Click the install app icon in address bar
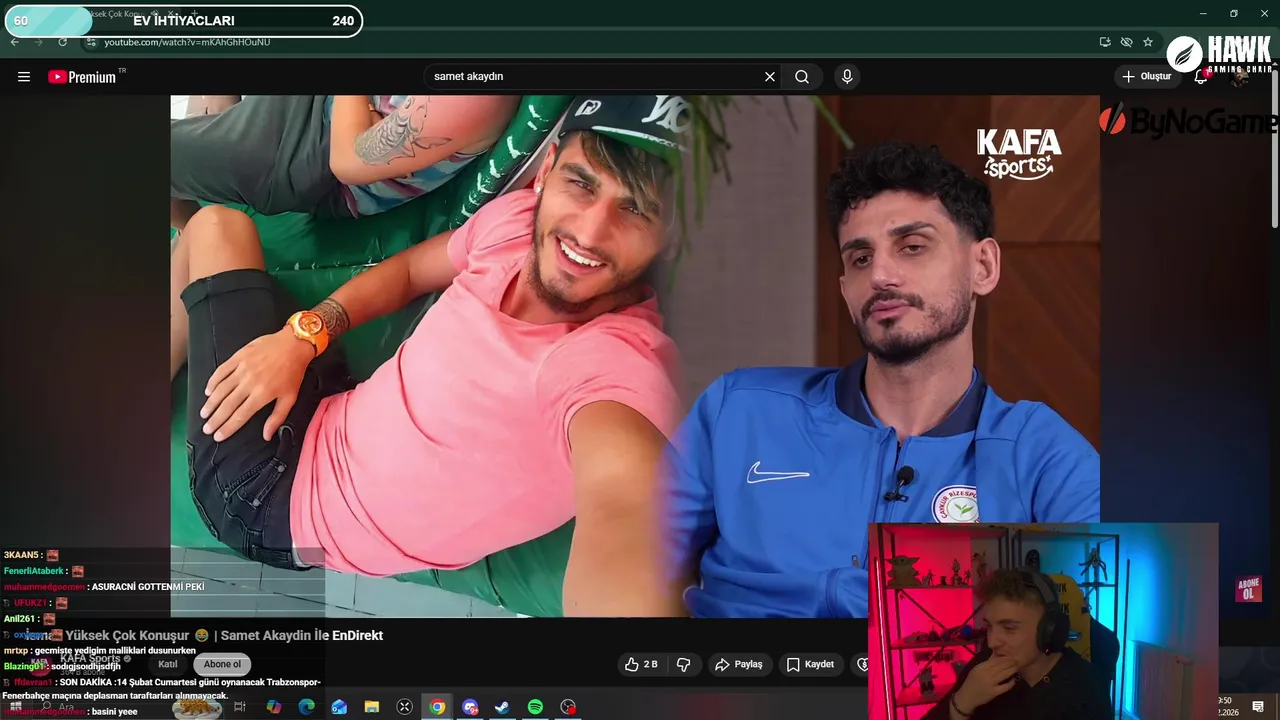 tap(1105, 42)
